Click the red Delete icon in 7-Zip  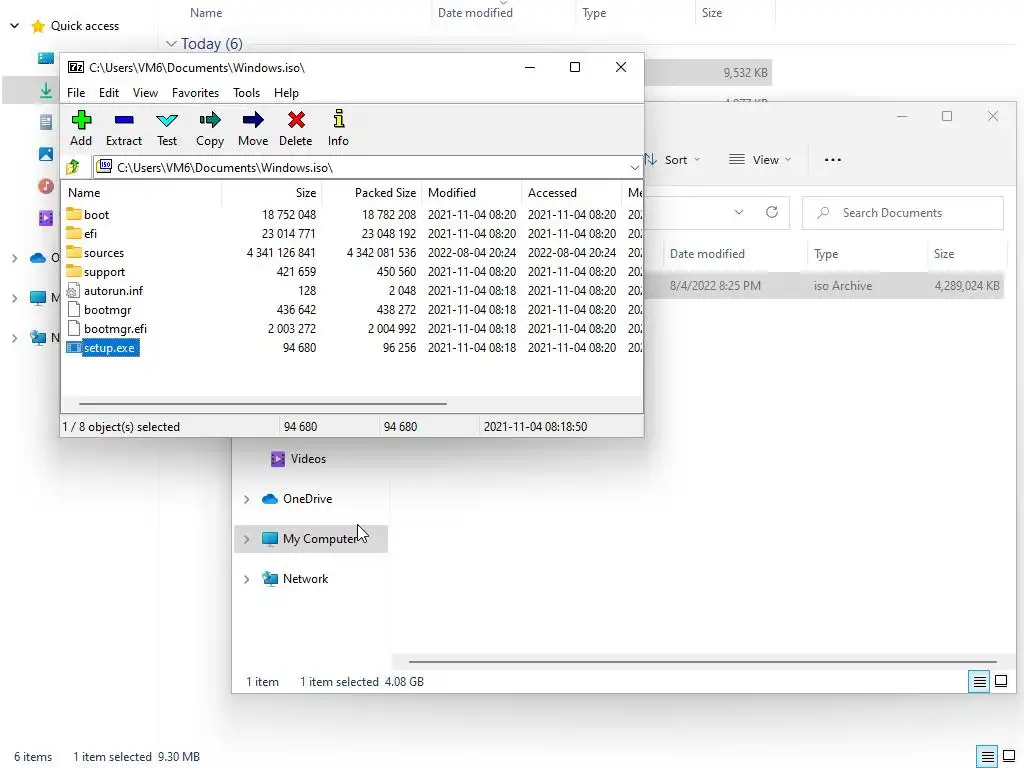point(296,120)
